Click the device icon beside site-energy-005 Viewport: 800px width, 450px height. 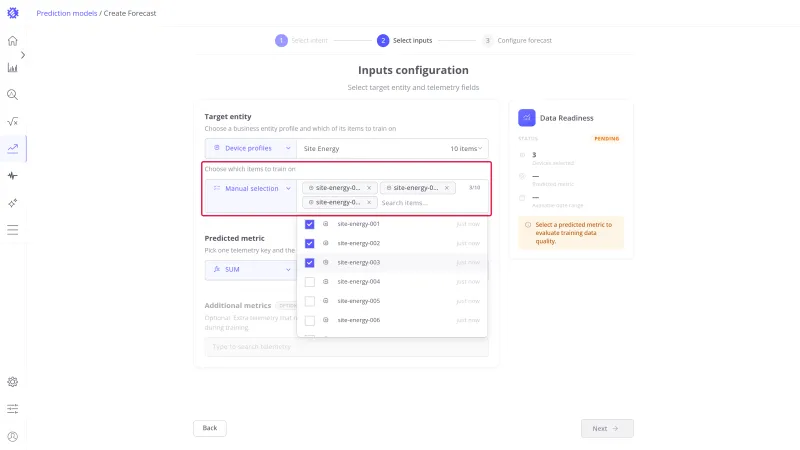point(326,301)
